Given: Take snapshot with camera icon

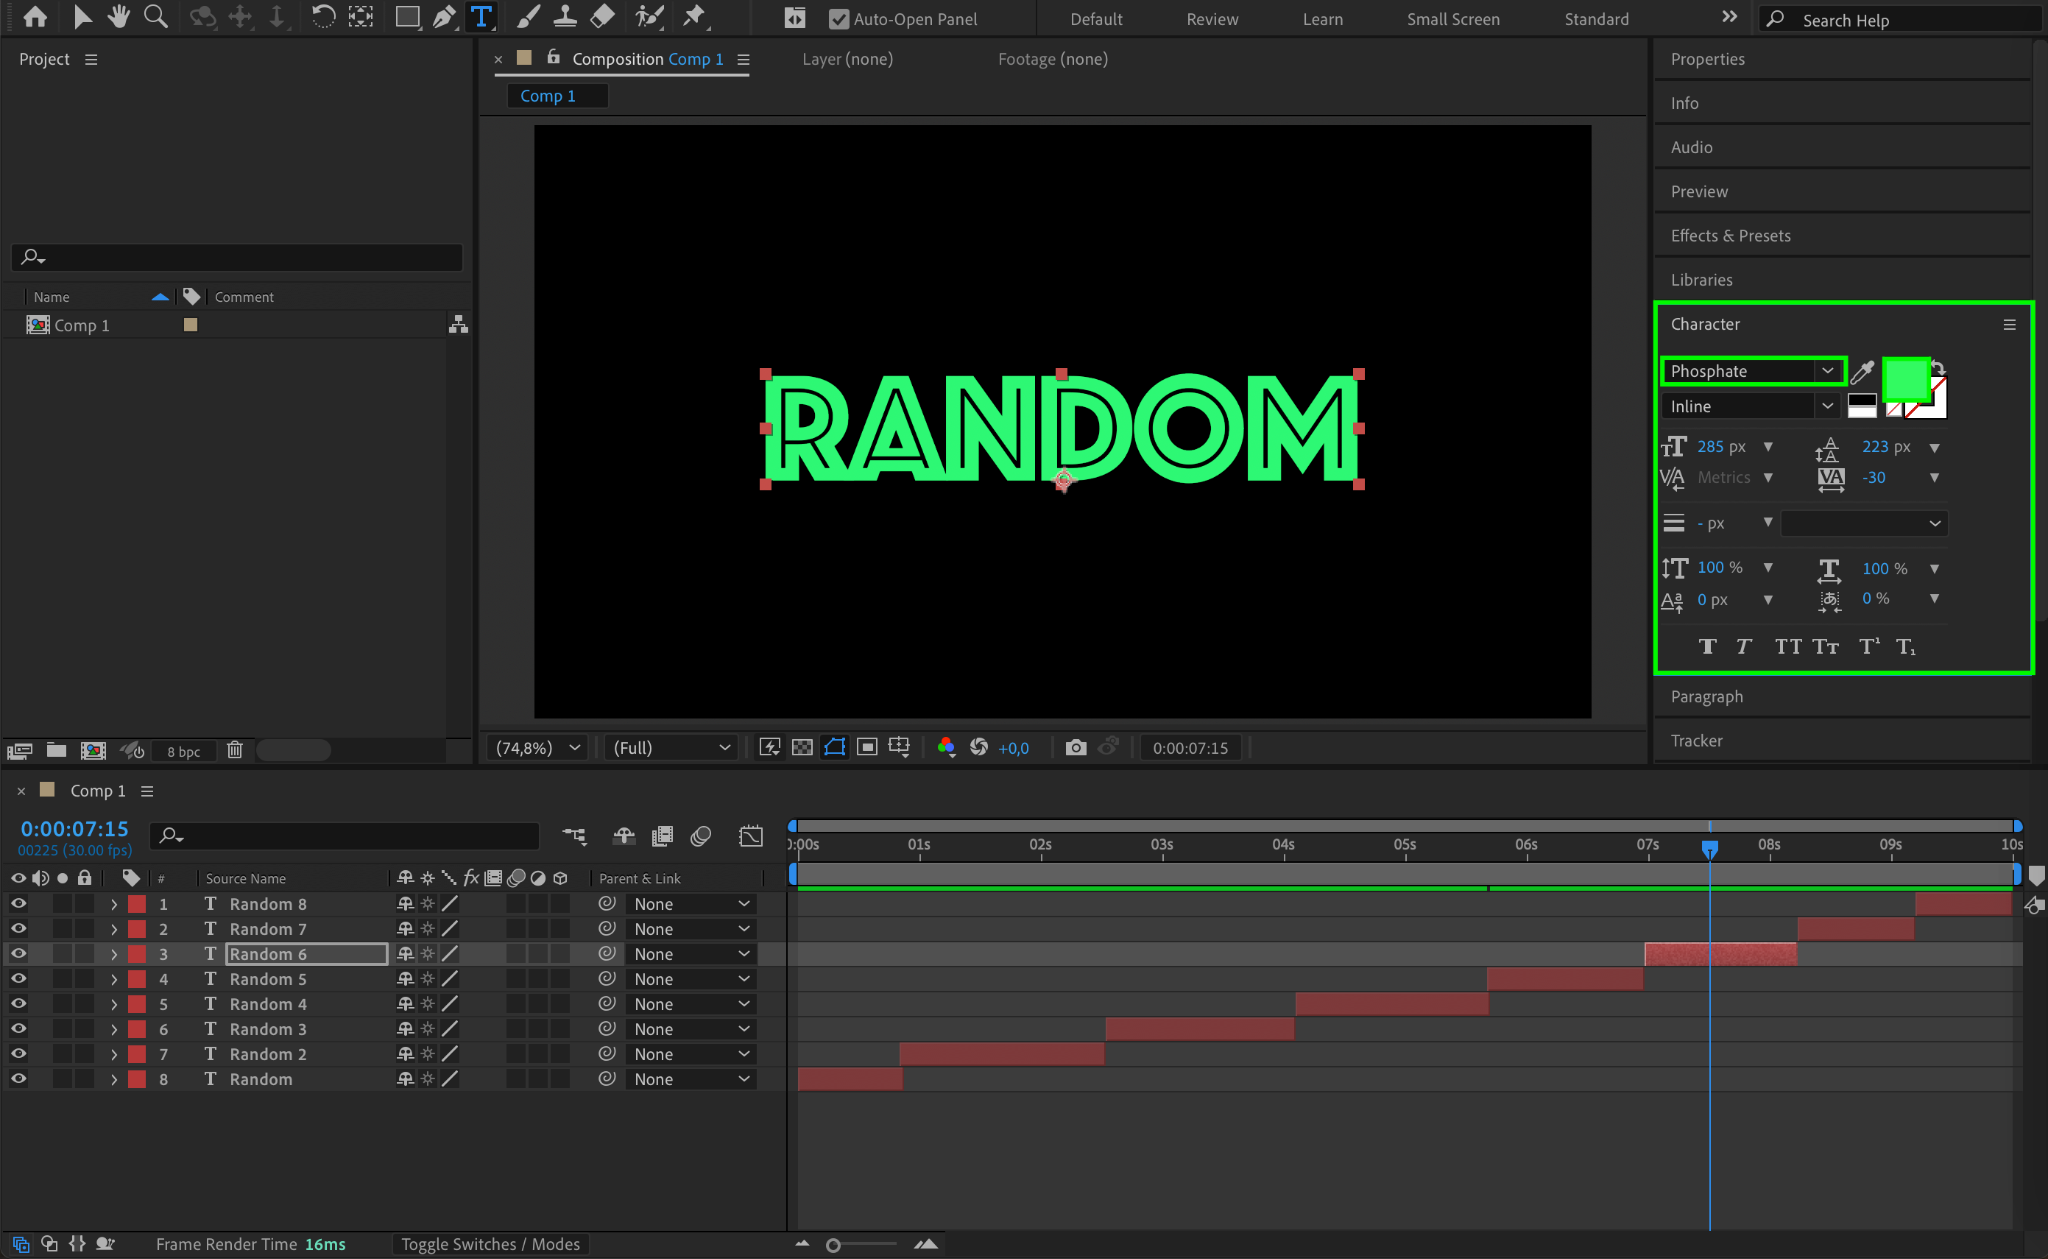Looking at the screenshot, I should [1075, 748].
